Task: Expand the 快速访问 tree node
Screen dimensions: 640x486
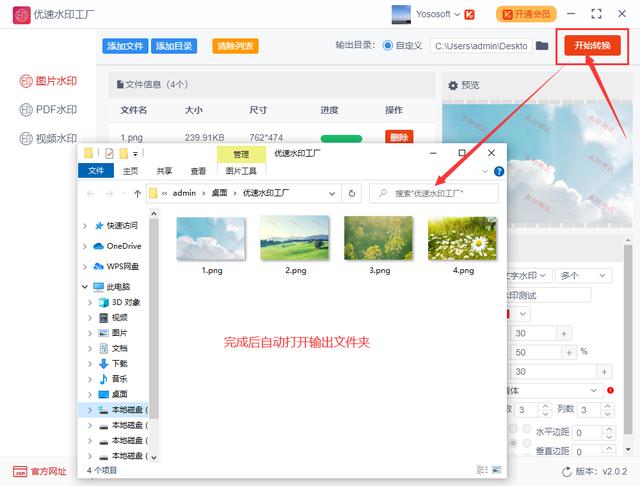Action: [85, 226]
